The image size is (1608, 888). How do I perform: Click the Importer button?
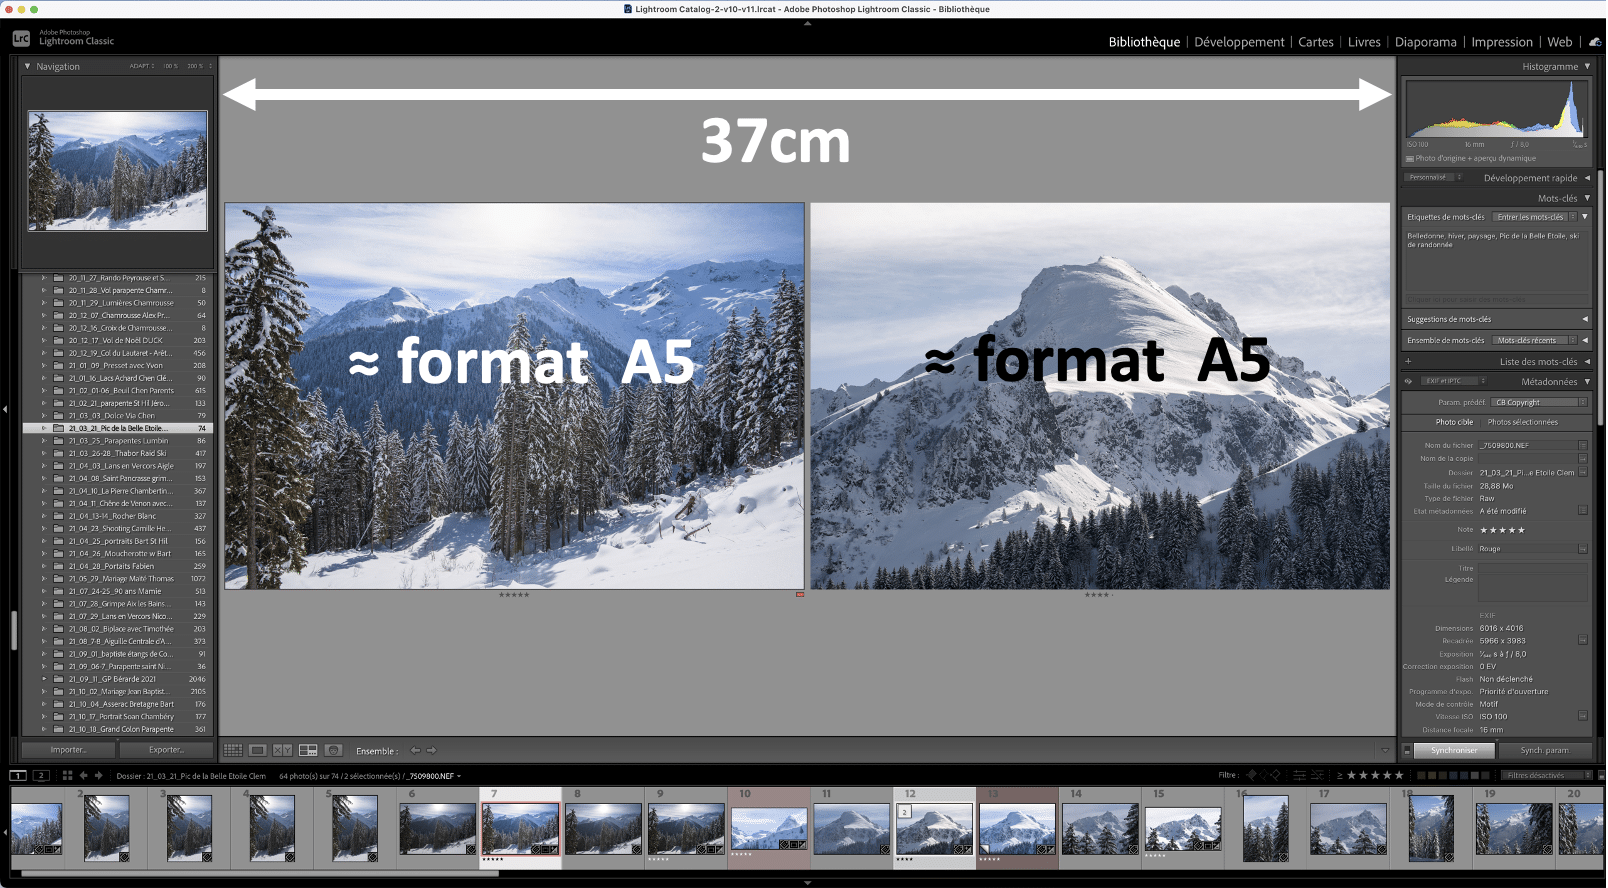[68, 750]
